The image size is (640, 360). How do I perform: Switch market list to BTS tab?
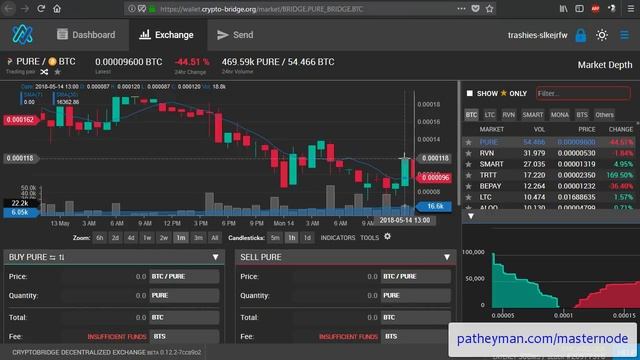(582, 115)
